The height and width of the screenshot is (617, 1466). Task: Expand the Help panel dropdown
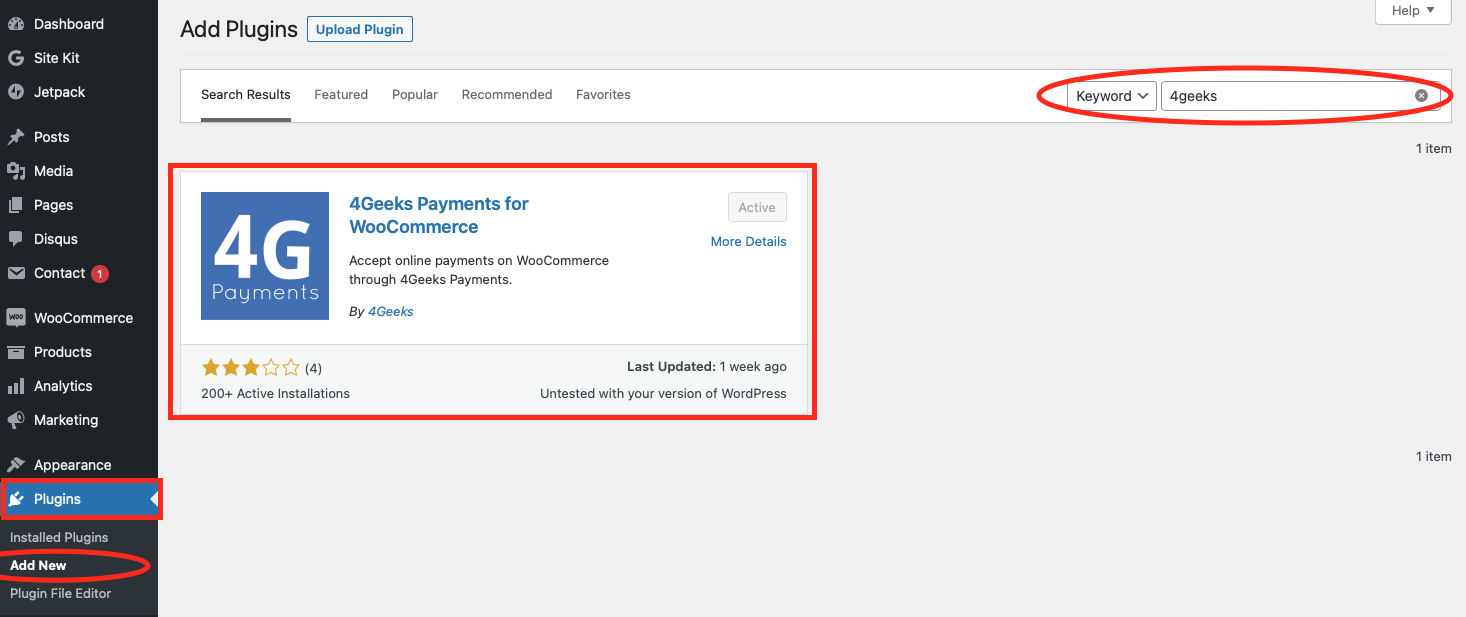pyautogui.click(x=1413, y=11)
